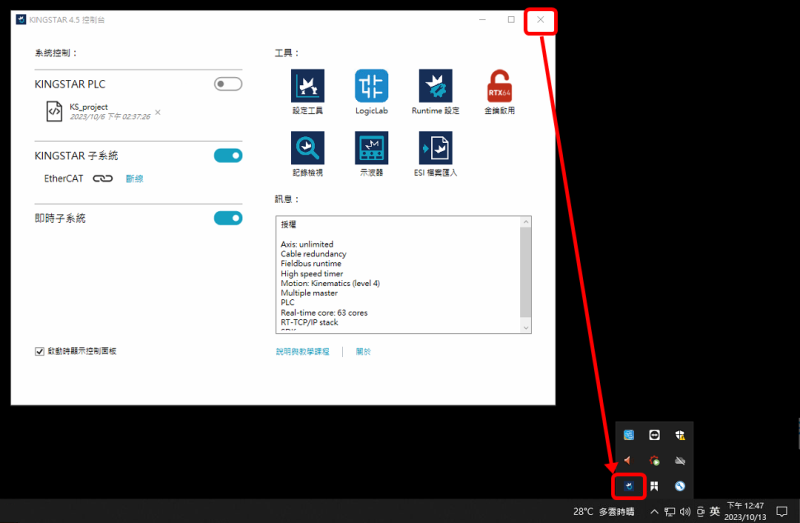The image size is (800, 523).
Task: Click the red gear with play tray icon
Action: click(654, 460)
